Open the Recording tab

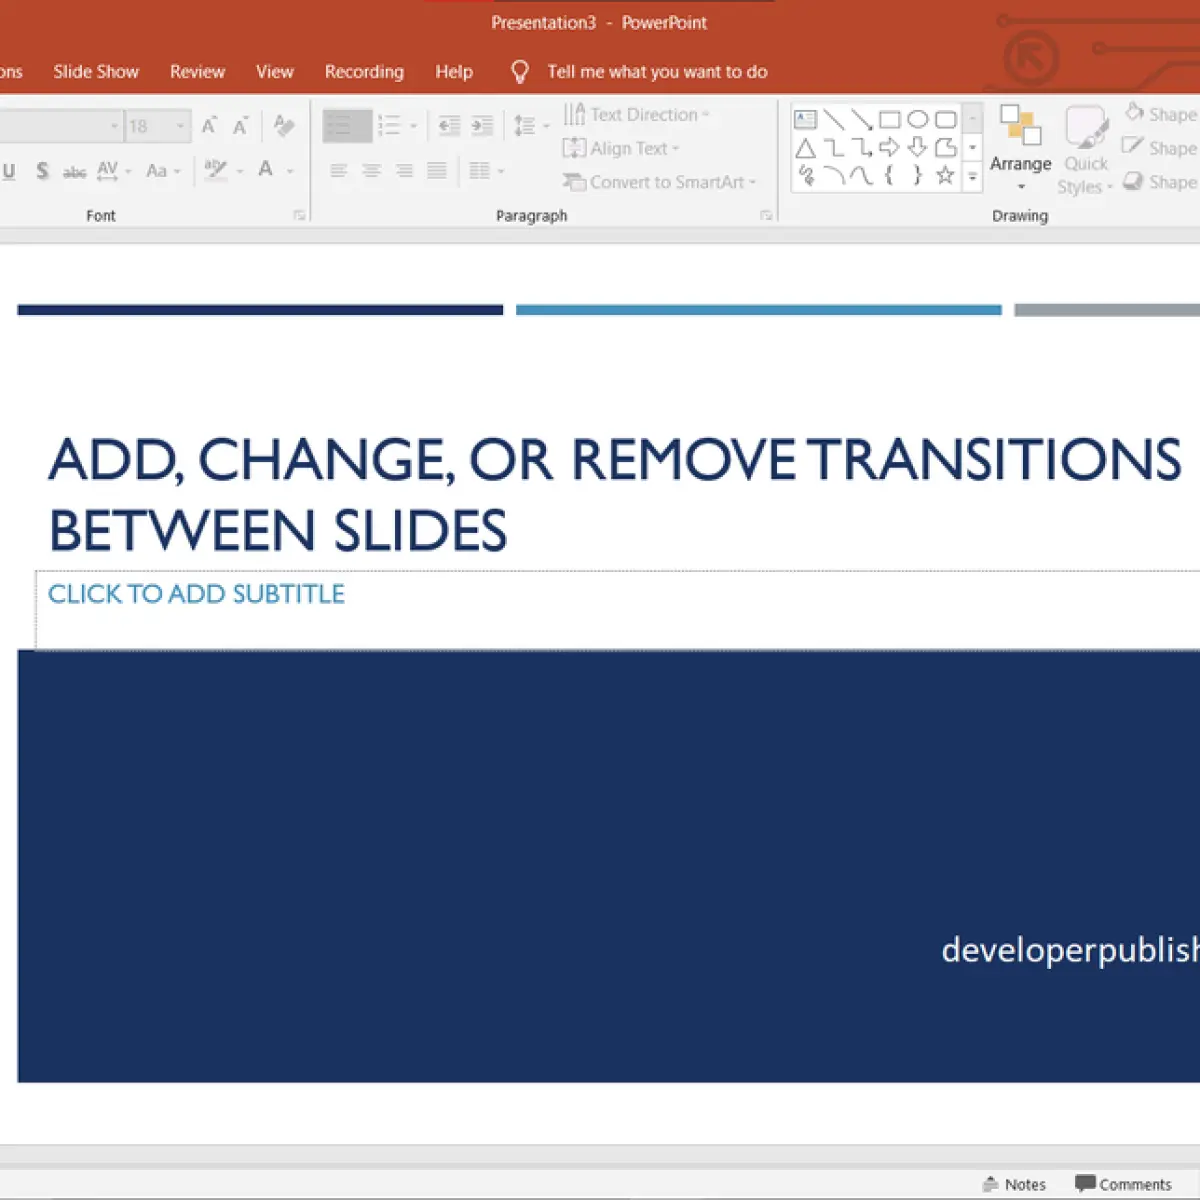[x=364, y=72]
